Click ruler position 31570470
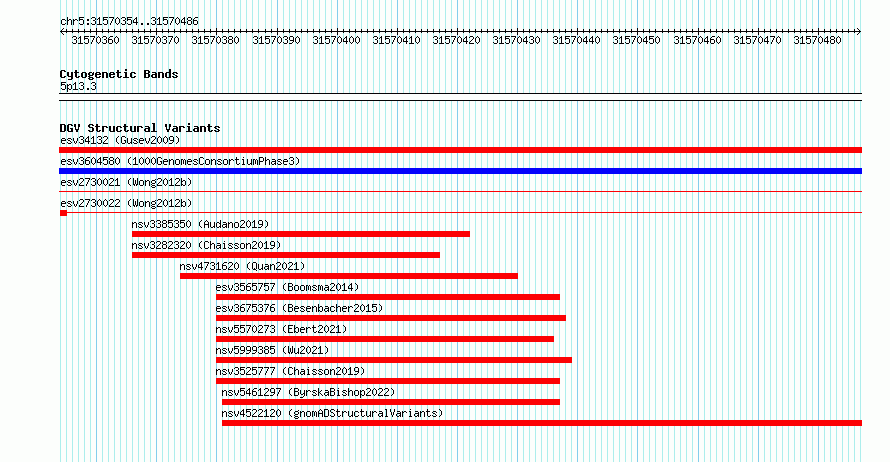This screenshot has width=890, height=462. point(758,40)
